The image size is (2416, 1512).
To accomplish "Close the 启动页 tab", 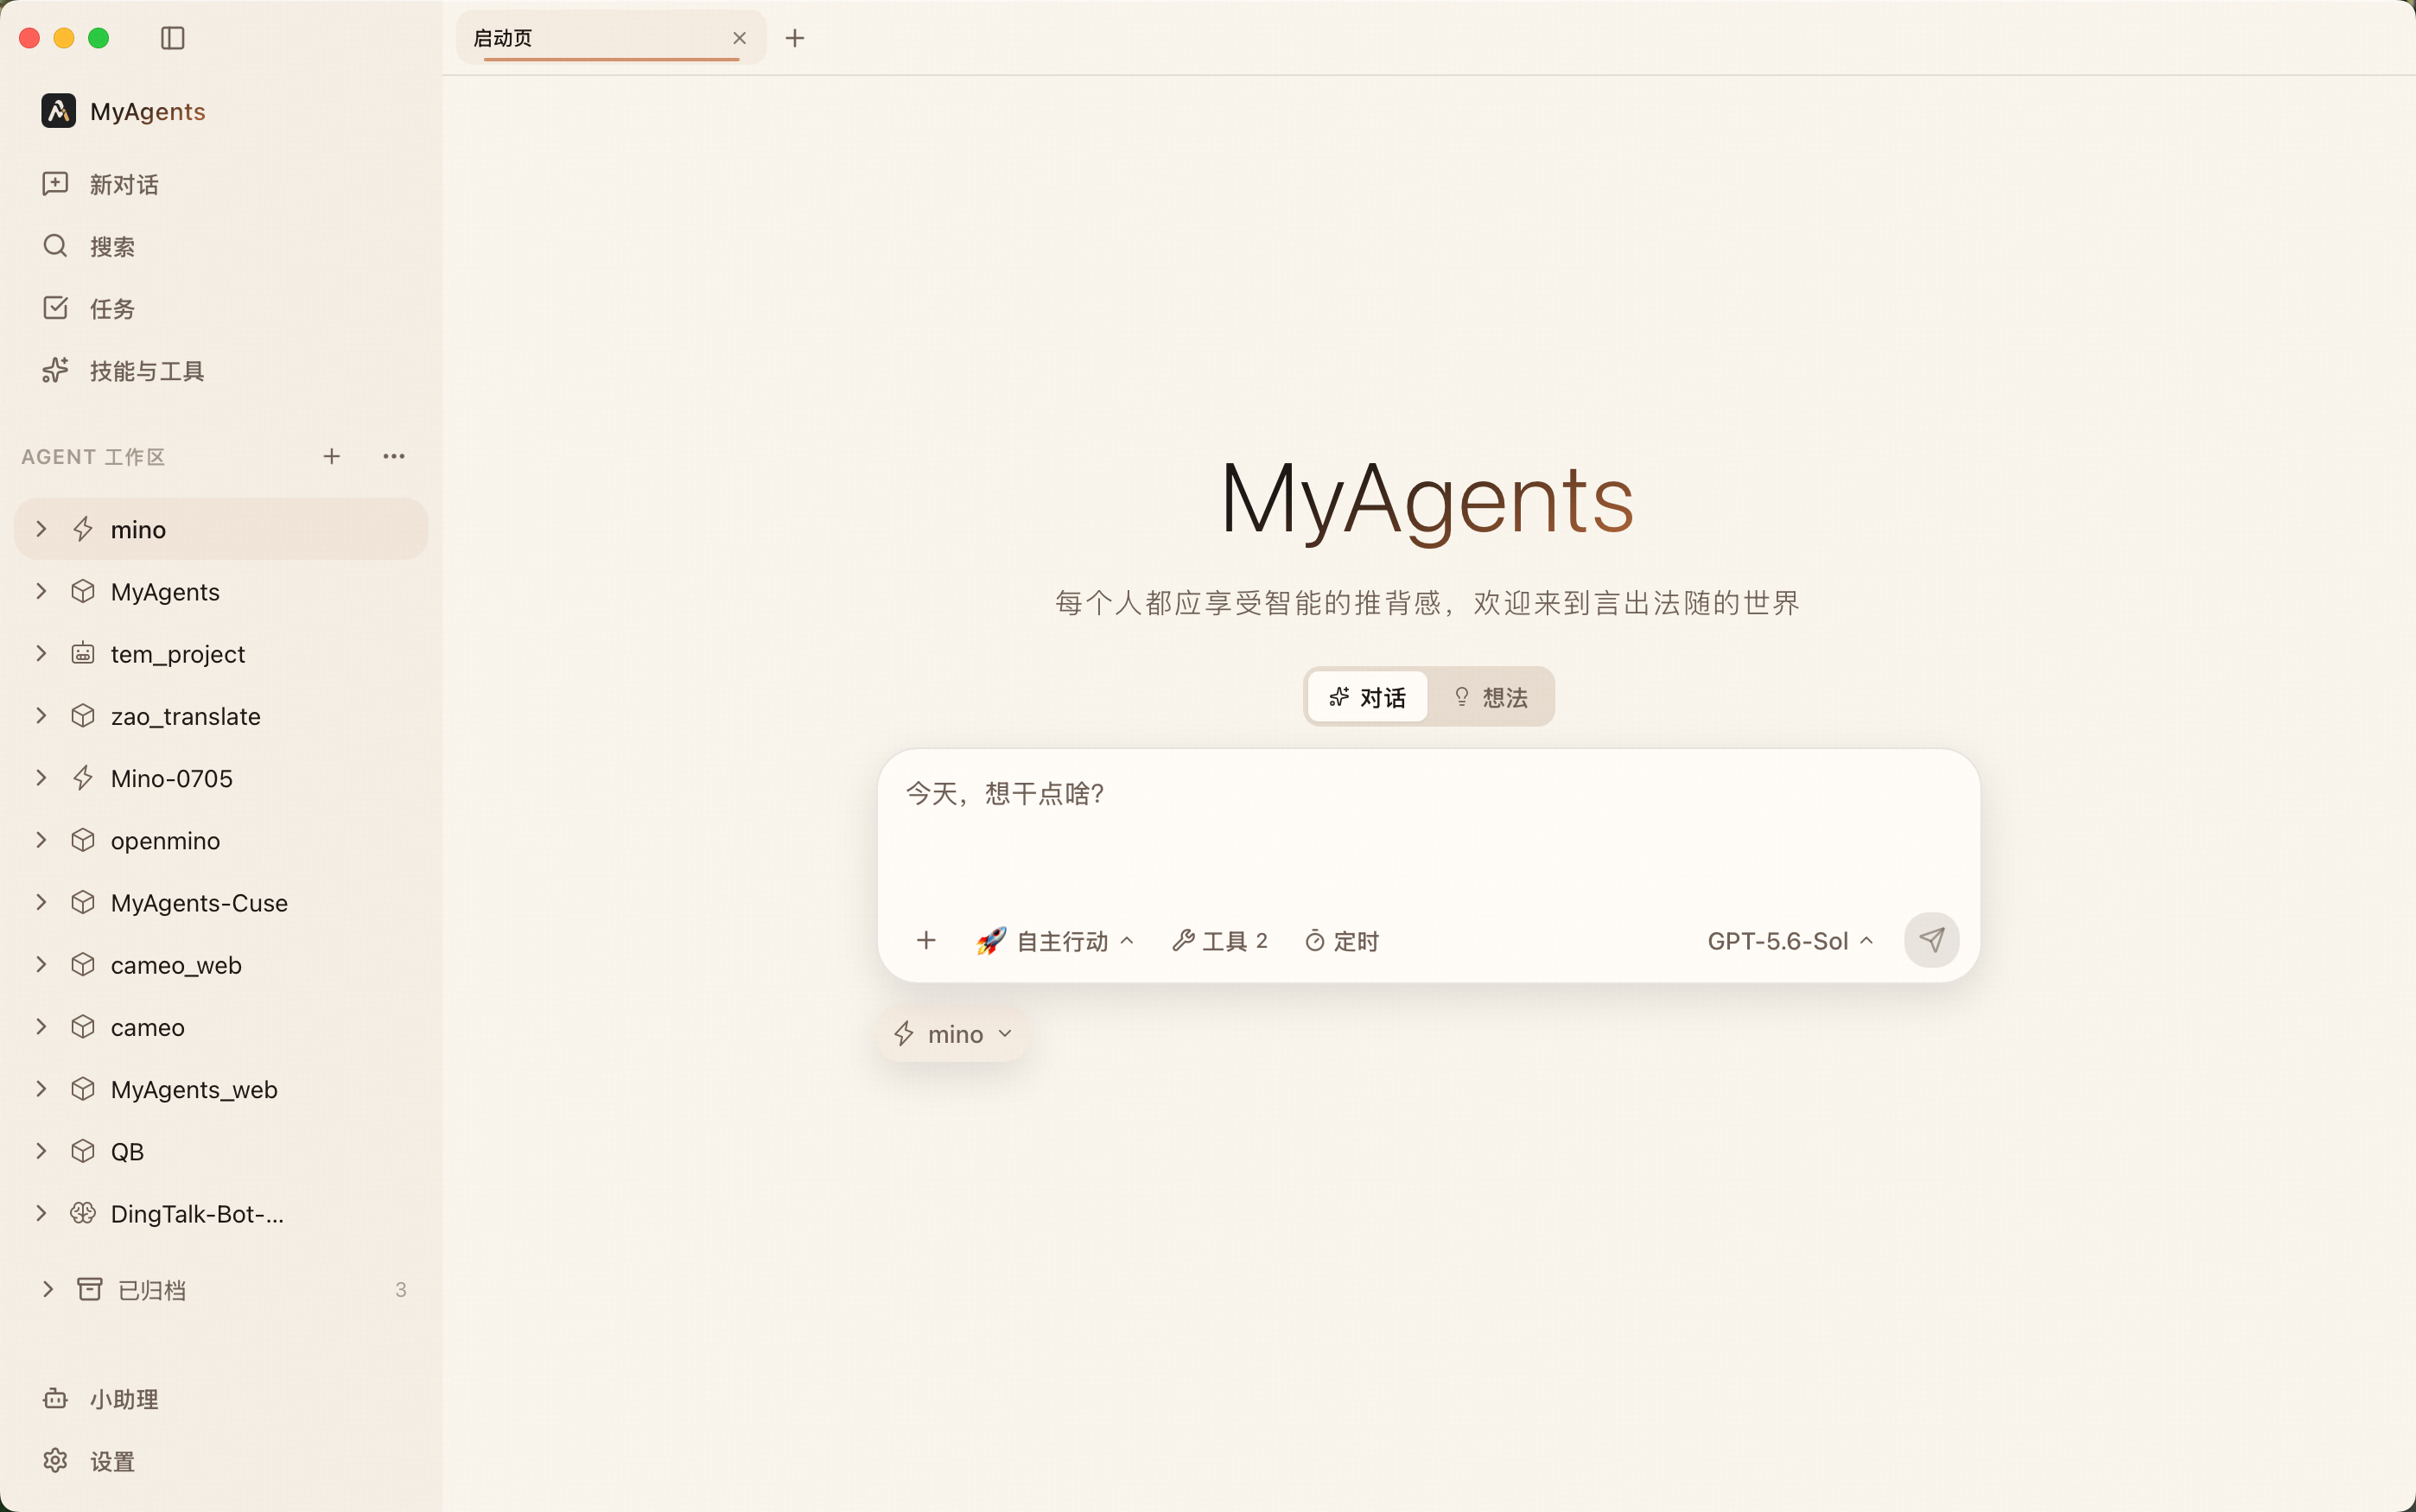I will (x=739, y=38).
